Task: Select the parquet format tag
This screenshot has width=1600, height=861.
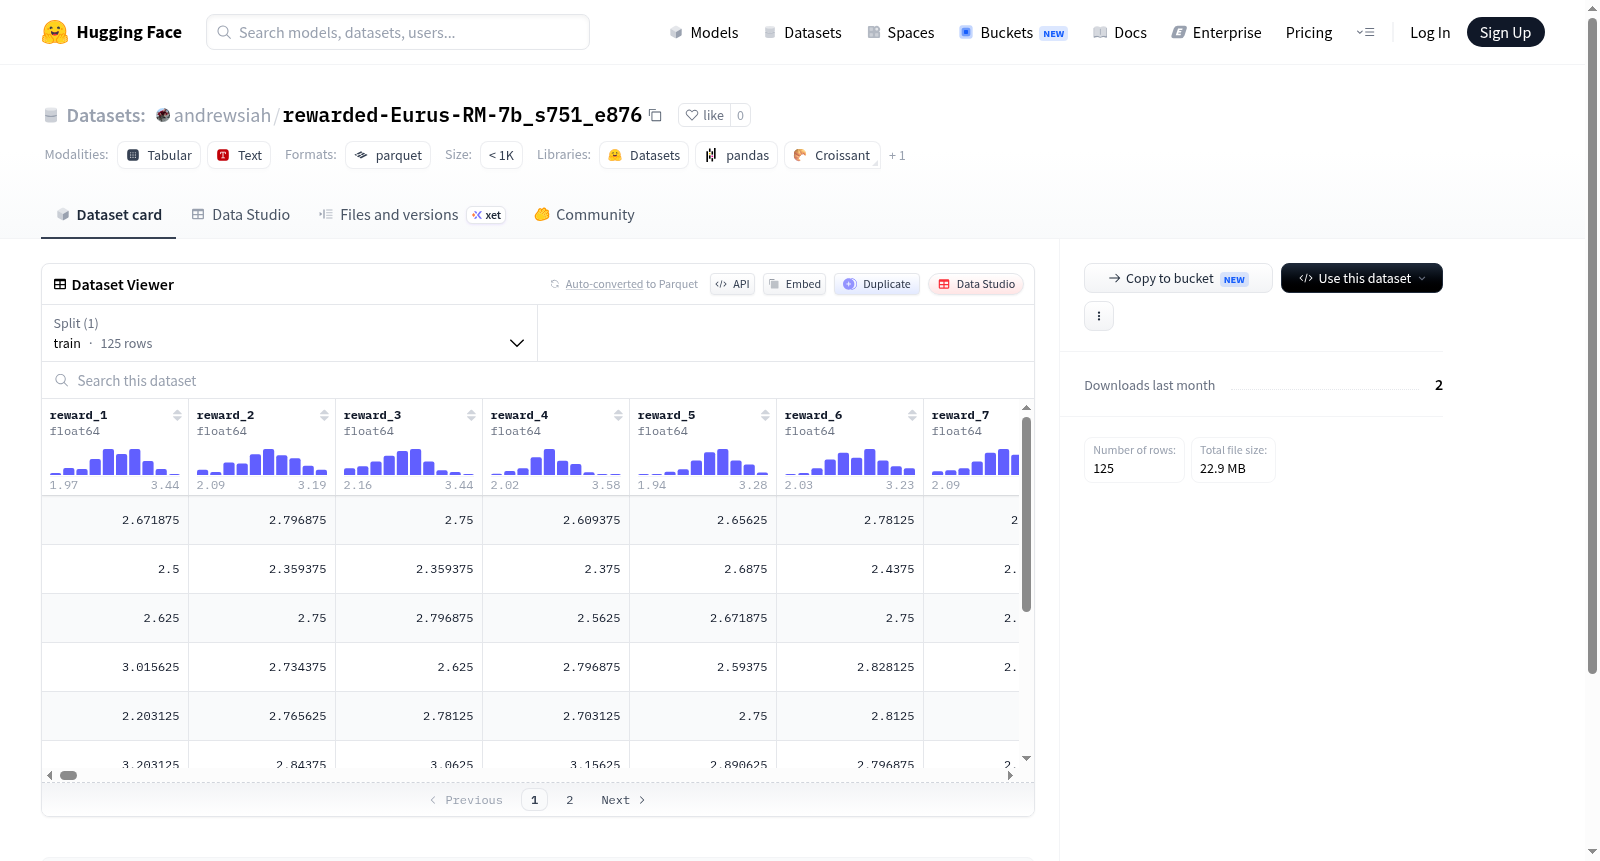Action: [388, 155]
